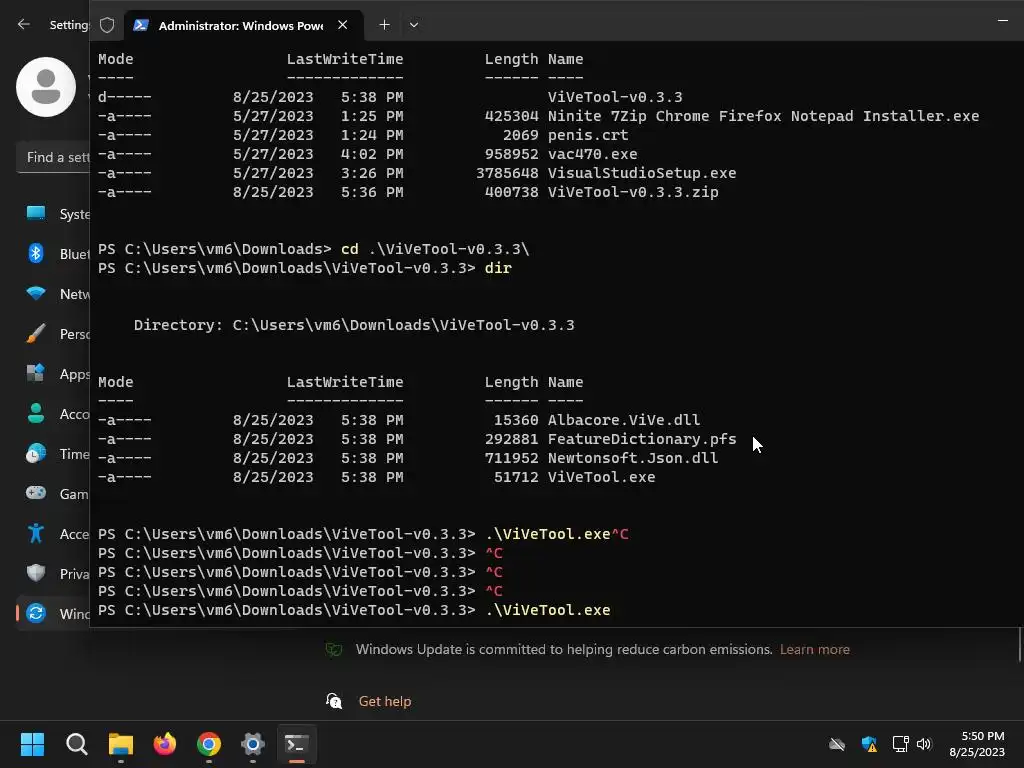This screenshot has width=1024, height=768.
Task: Click the admin shield icon in the tab bar
Action: click(107, 25)
